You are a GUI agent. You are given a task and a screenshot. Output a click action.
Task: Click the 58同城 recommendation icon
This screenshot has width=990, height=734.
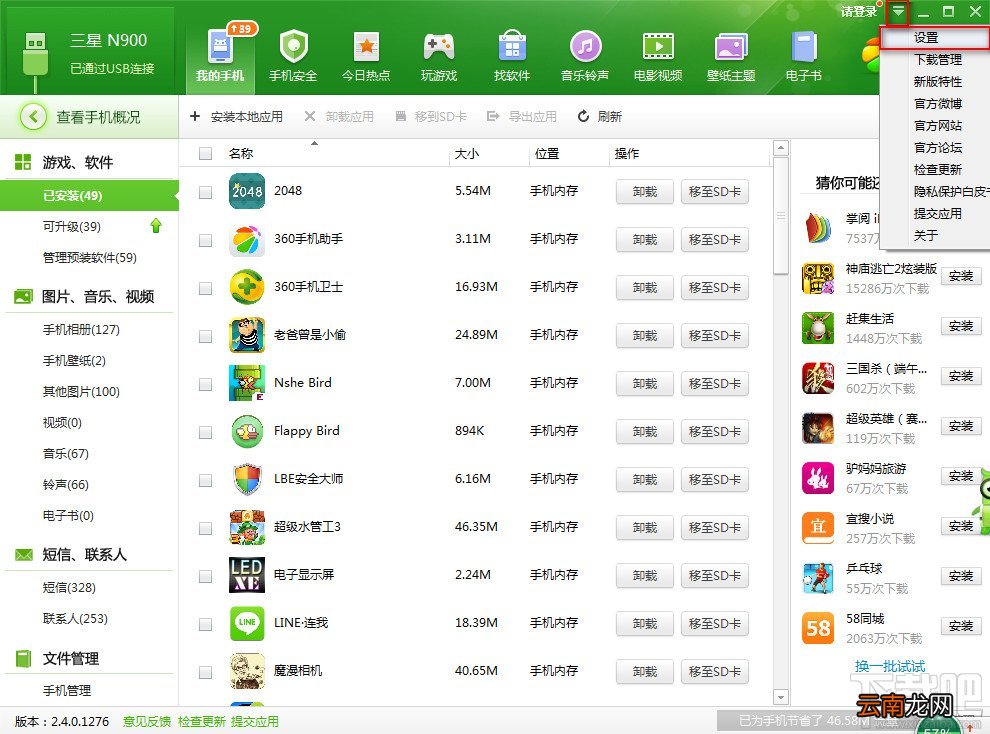818,628
